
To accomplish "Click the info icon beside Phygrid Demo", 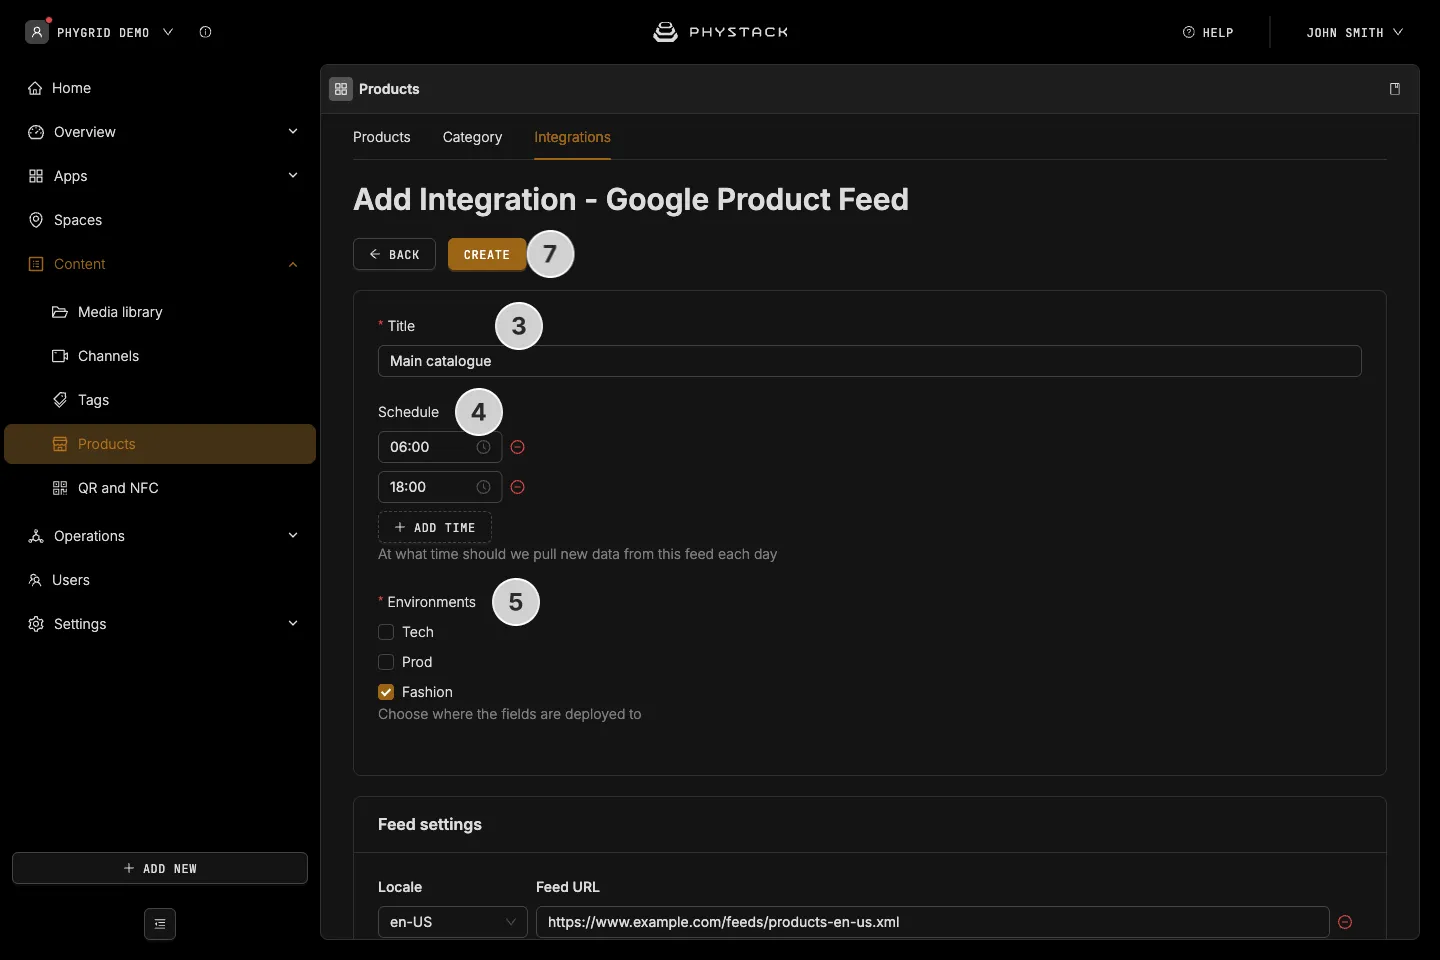I will 205,32.
